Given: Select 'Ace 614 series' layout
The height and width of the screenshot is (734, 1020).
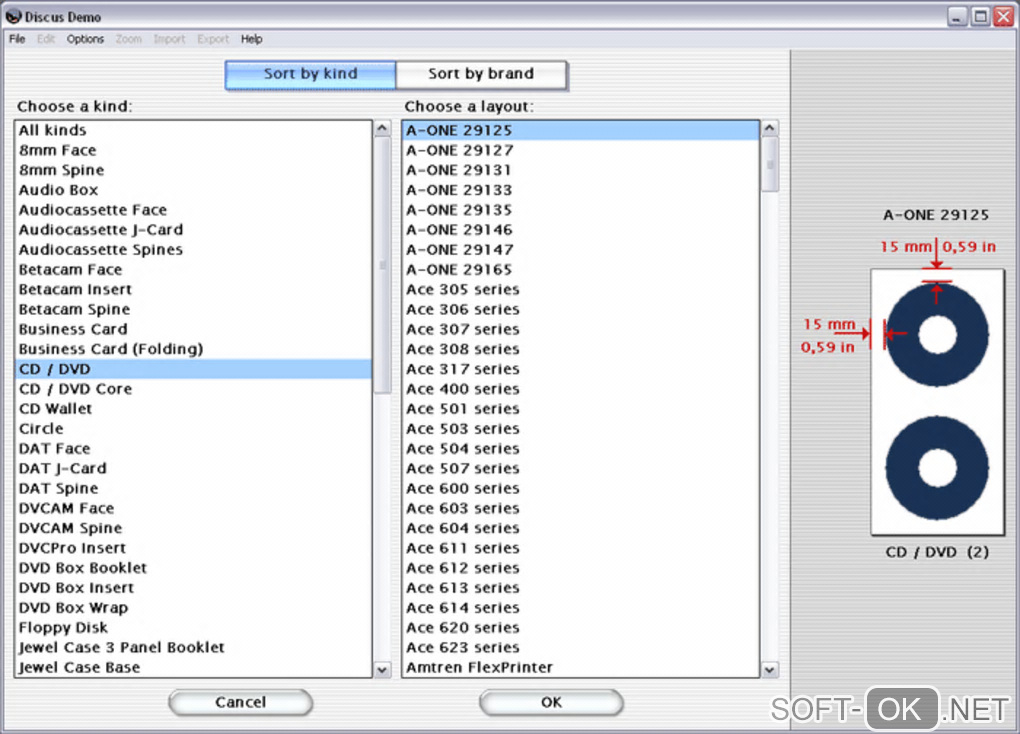Looking at the screenshot, I should (581, 608).
